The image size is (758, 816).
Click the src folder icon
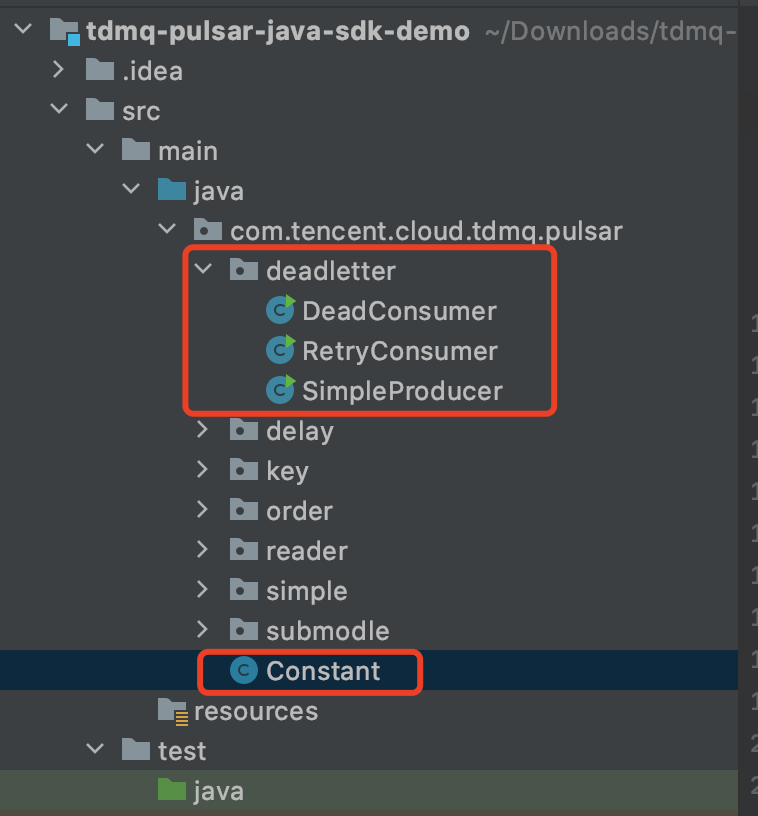coord(100,110)
